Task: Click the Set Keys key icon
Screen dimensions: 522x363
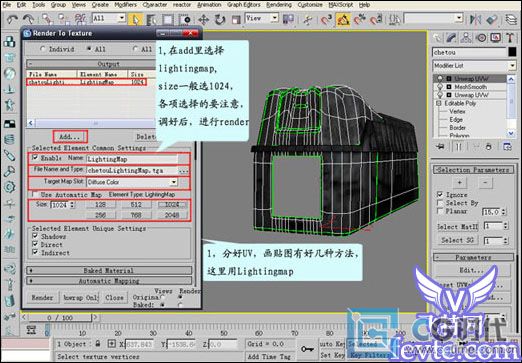Action: tap(307, 349)
